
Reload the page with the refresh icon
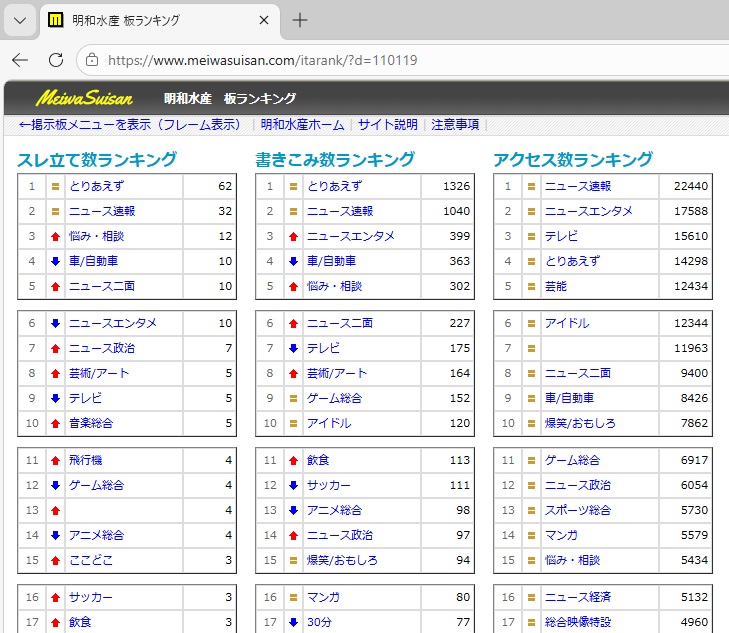56,60
